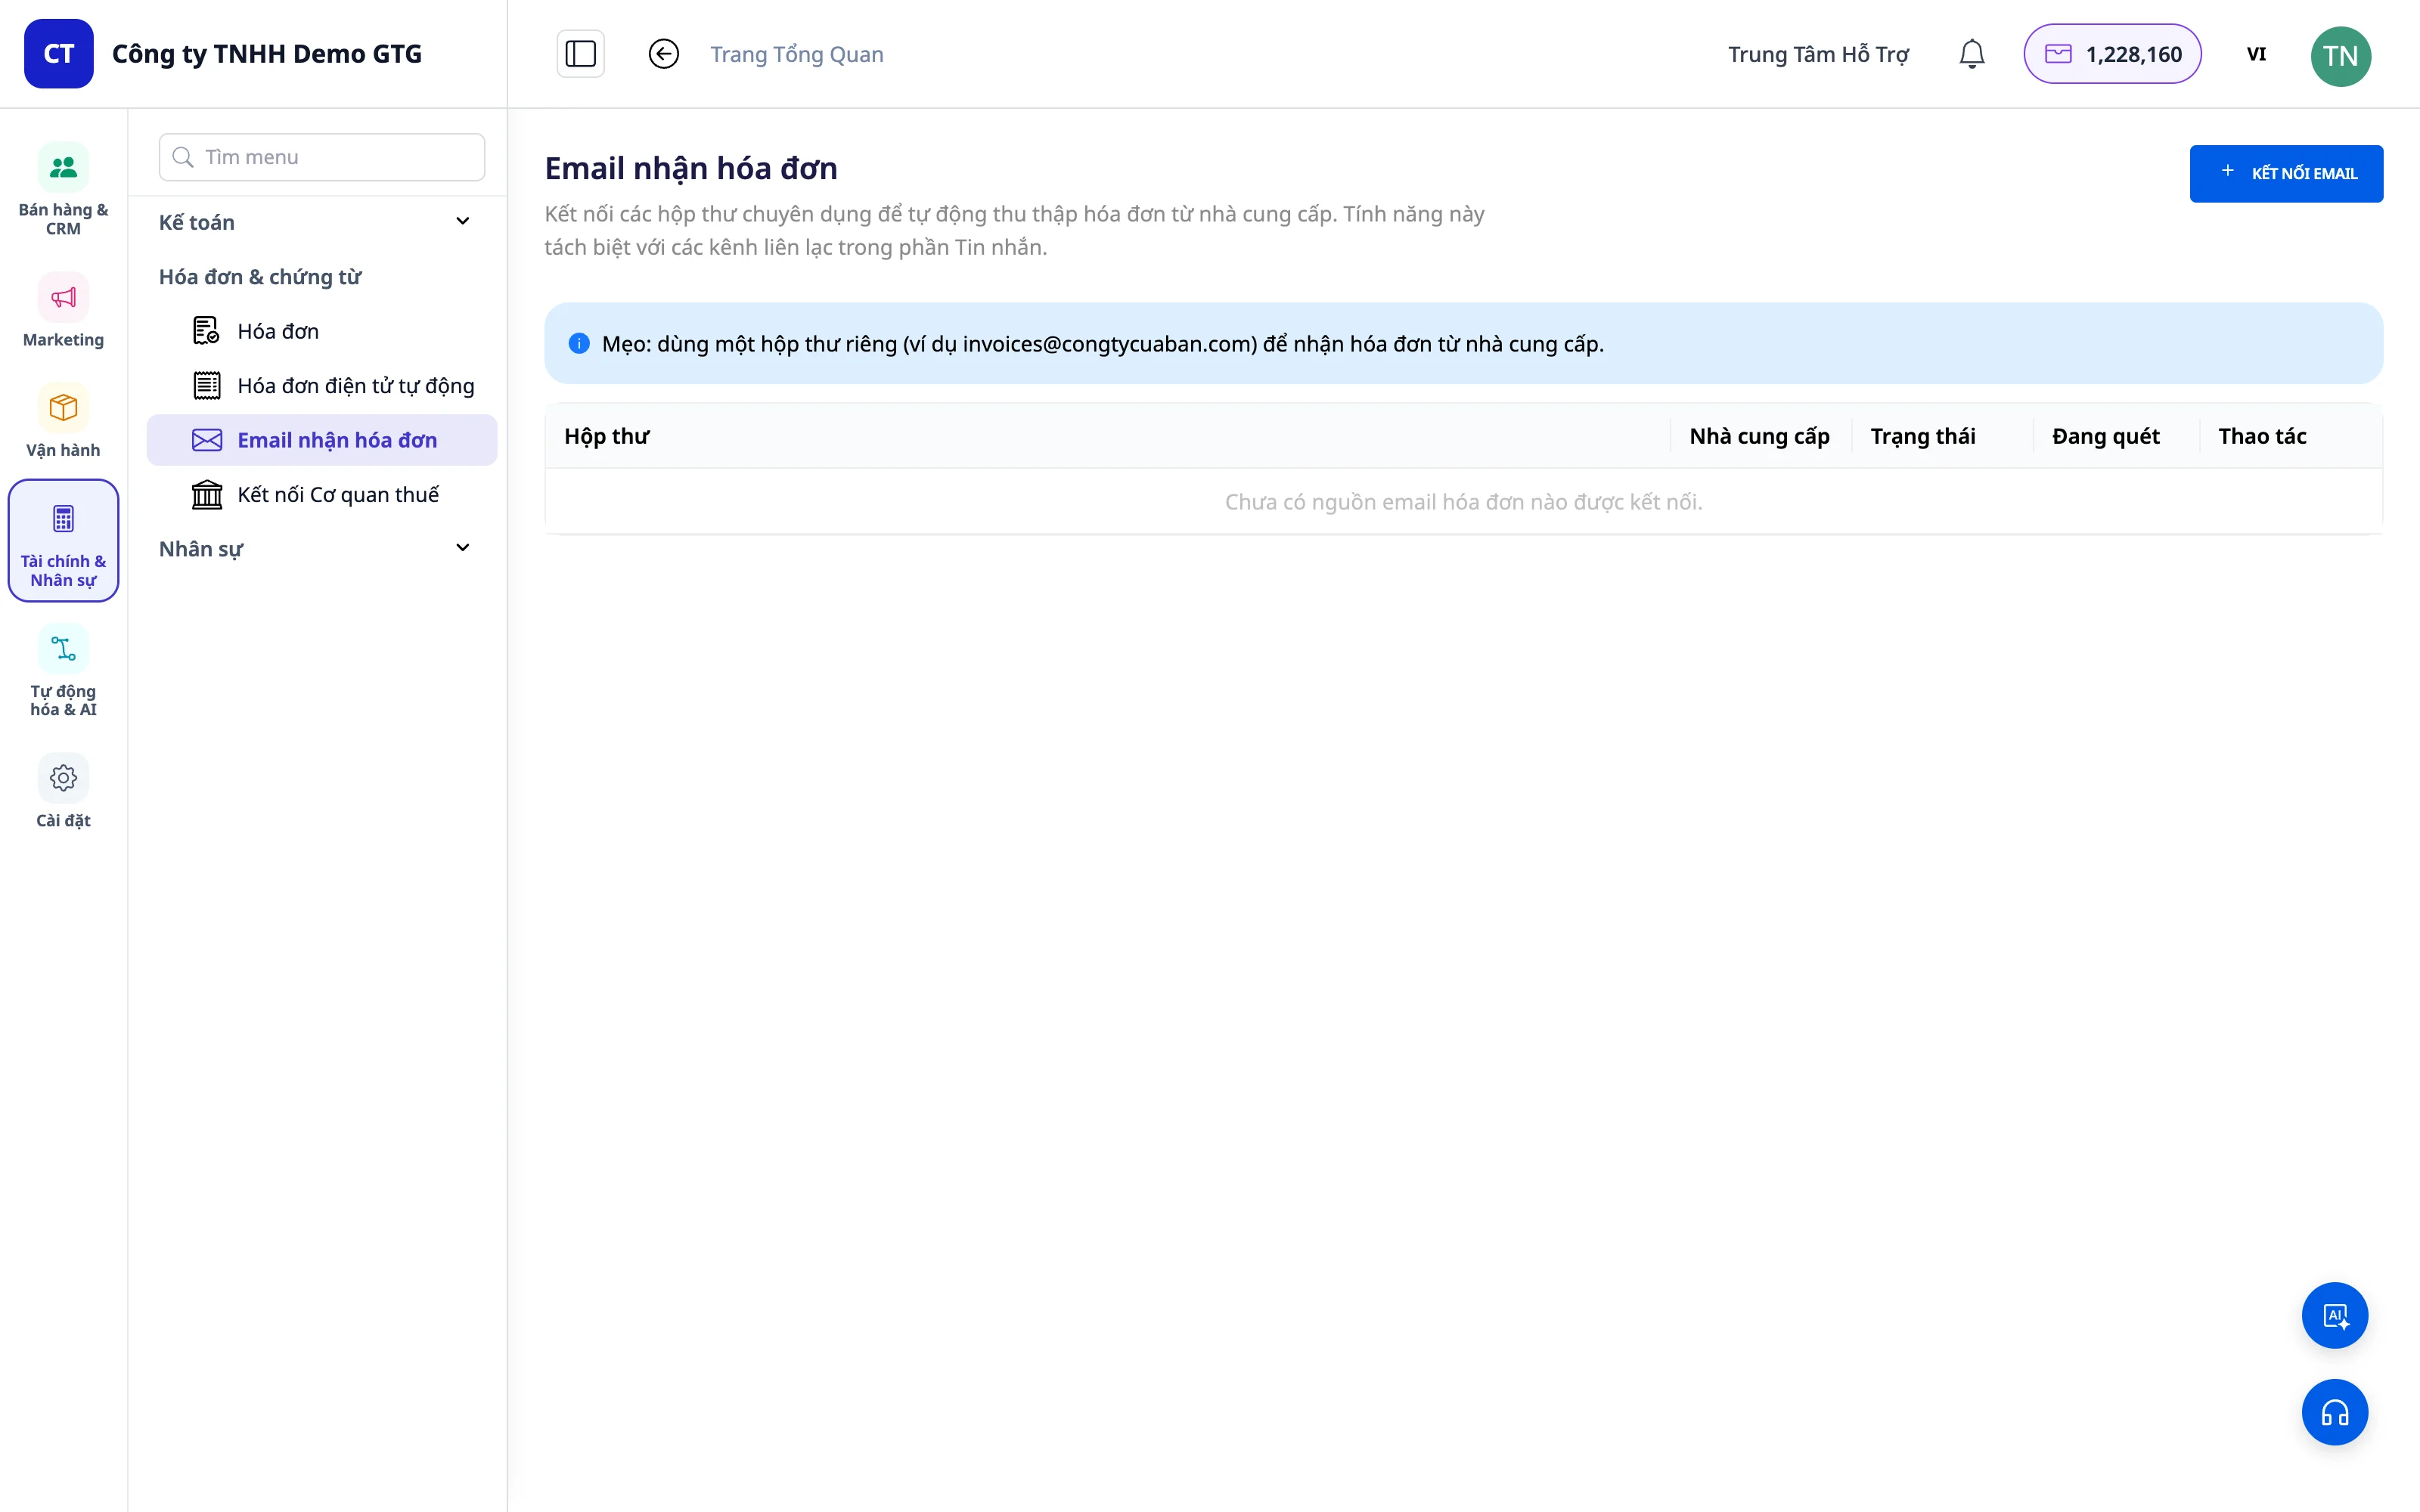Open Cài đặt settings gear
Image resolution: width=2420 pixels, height=1512 pixels.
tap(63, 778)
